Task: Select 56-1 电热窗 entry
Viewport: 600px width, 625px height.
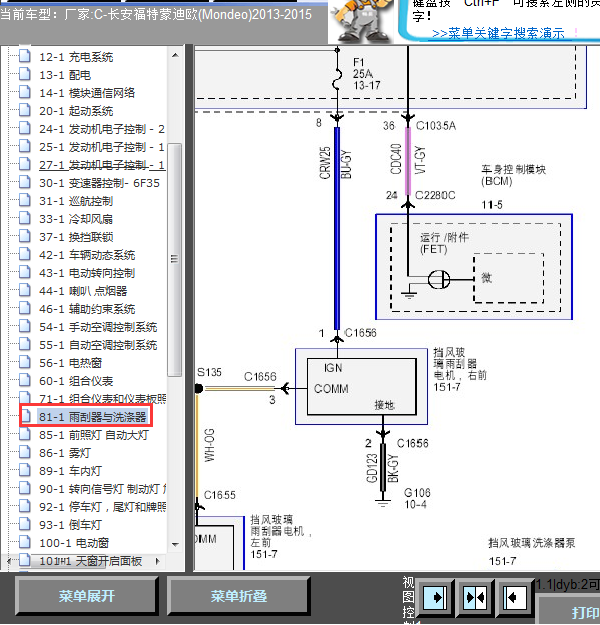Action: 70,363
